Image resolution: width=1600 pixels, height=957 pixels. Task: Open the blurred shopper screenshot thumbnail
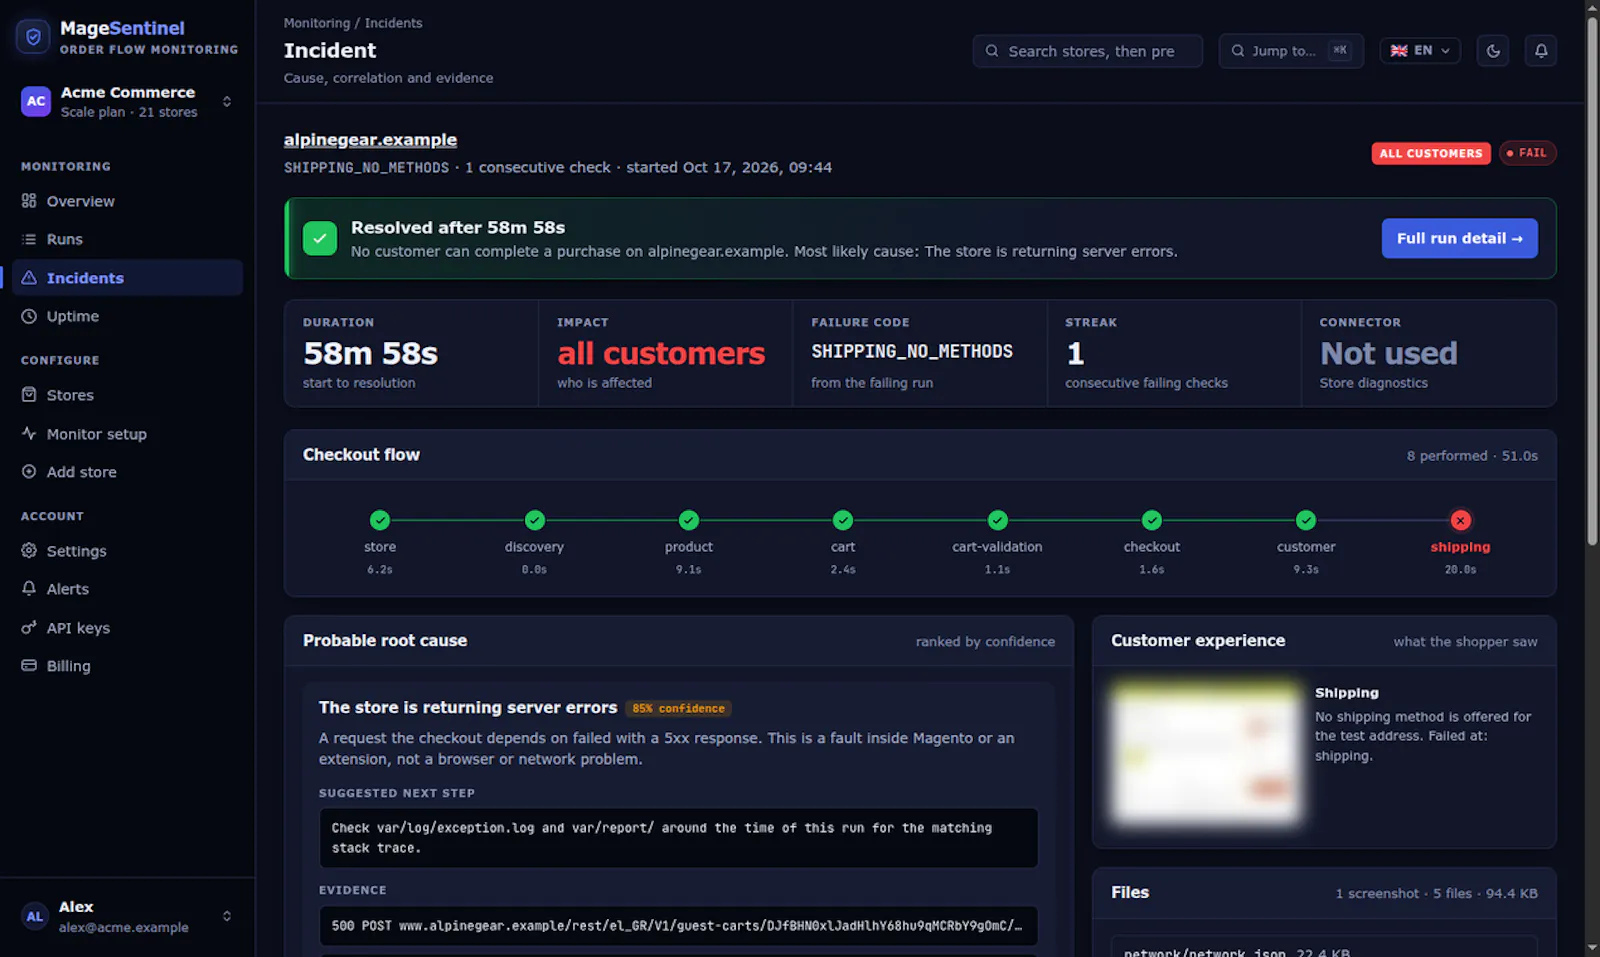tap(1206, 753)
